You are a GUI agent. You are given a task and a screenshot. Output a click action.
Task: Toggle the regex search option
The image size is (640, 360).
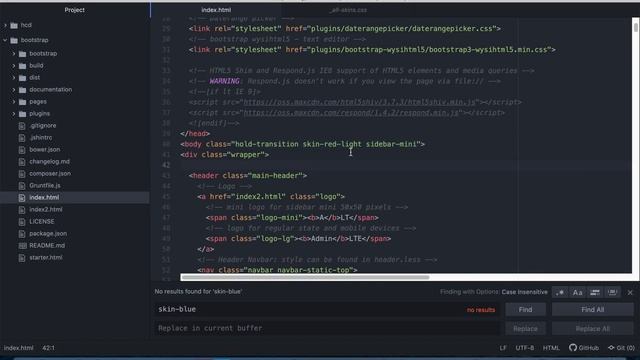pos(560,292)
